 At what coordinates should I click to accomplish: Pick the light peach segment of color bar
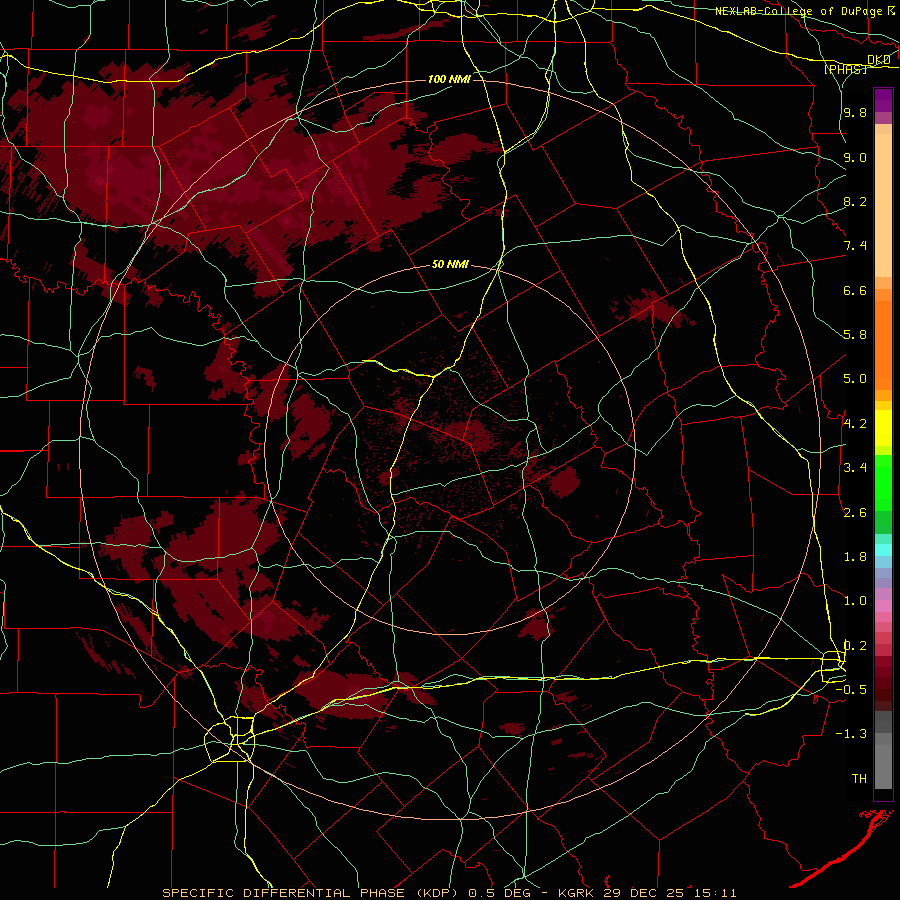[x=883, y=205]
